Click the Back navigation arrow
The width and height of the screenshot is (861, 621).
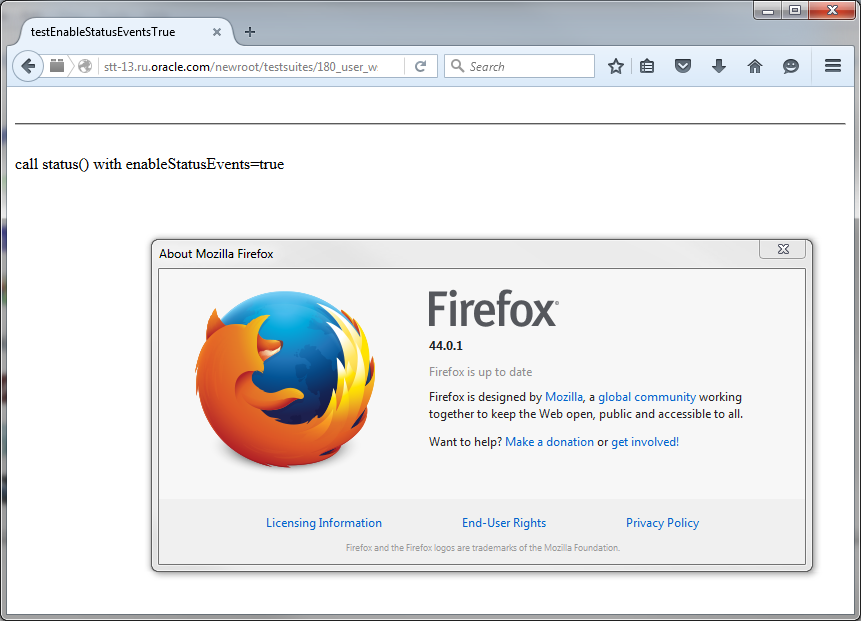[28, 66]
